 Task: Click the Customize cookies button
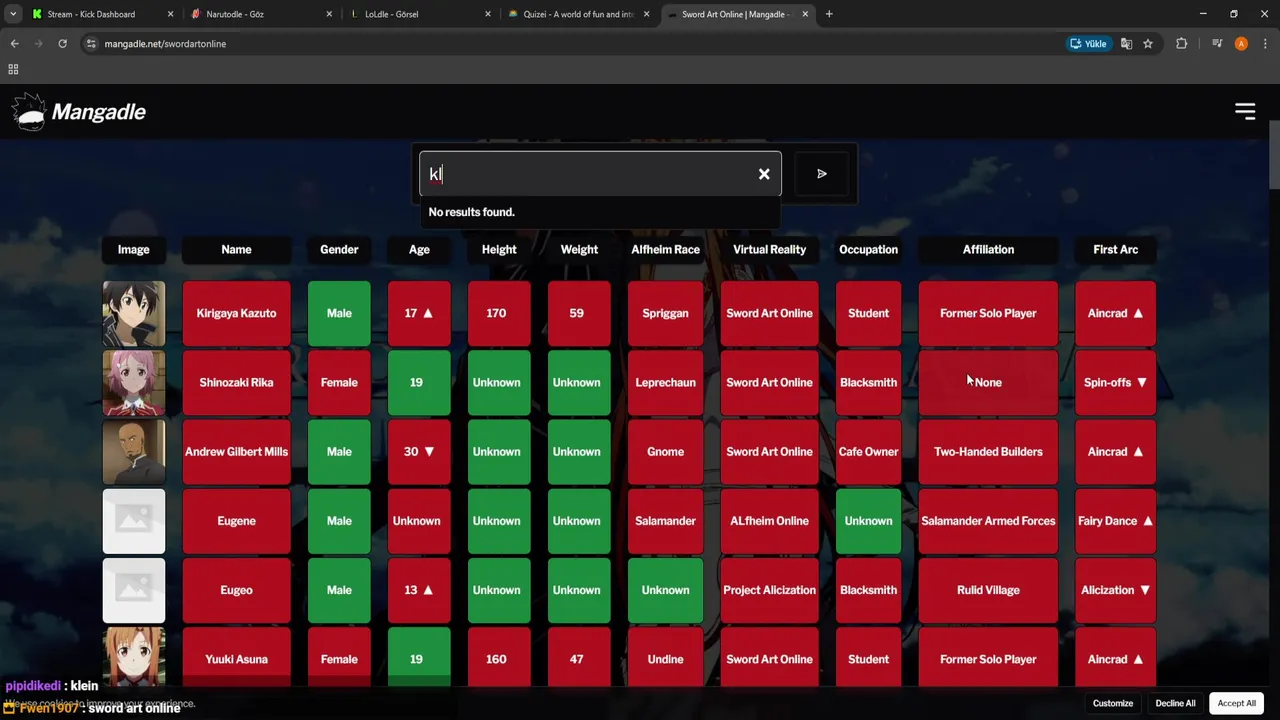[1113, 703]
